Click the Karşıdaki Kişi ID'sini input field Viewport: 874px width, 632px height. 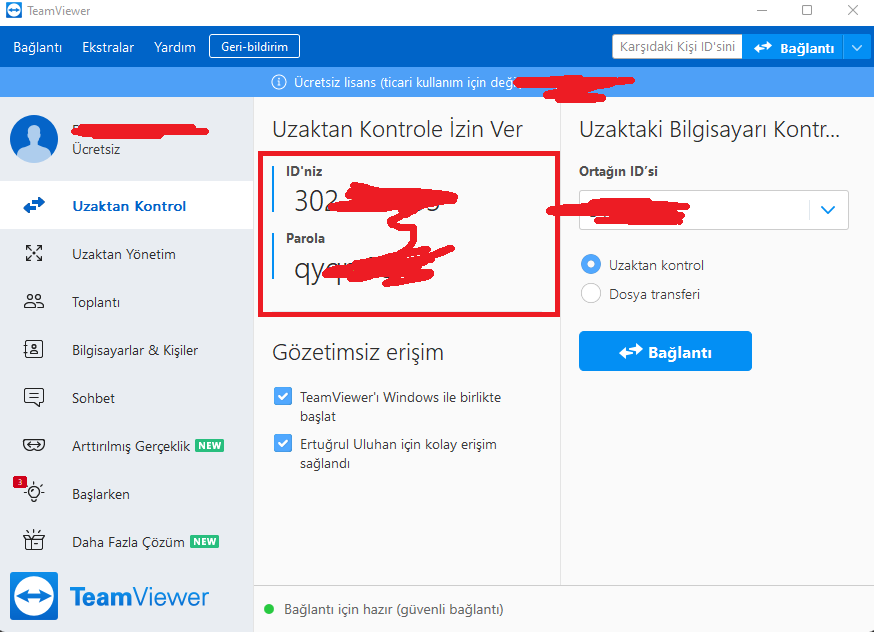pos(677,47)
